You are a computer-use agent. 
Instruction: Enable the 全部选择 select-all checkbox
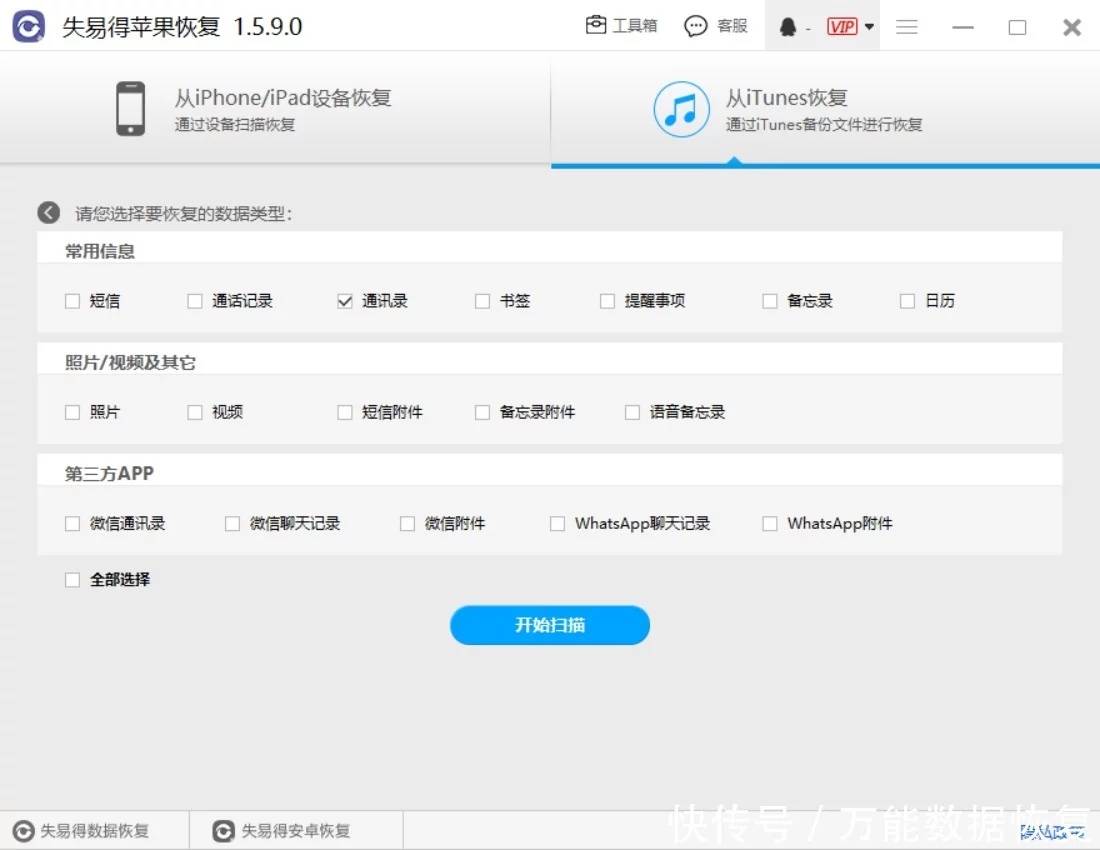point(71,579)
